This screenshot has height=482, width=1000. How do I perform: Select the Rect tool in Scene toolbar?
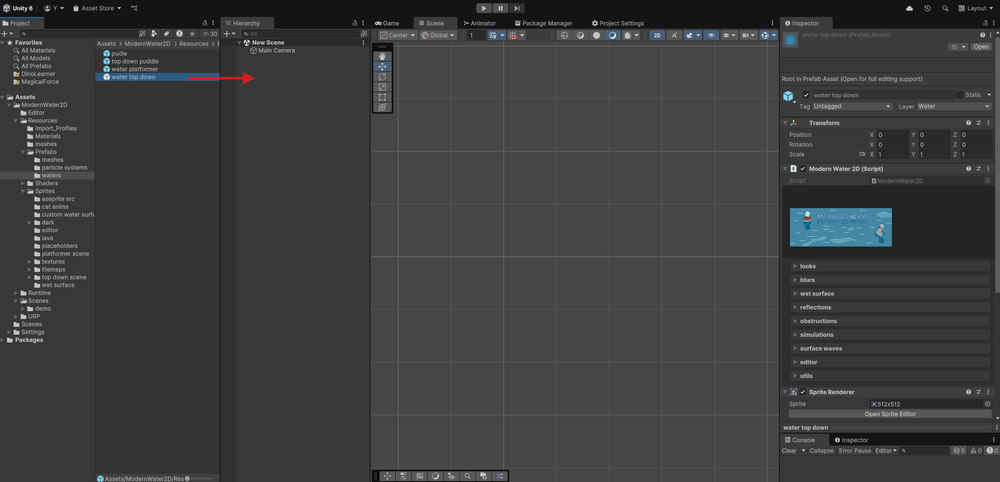click(382, 98)
